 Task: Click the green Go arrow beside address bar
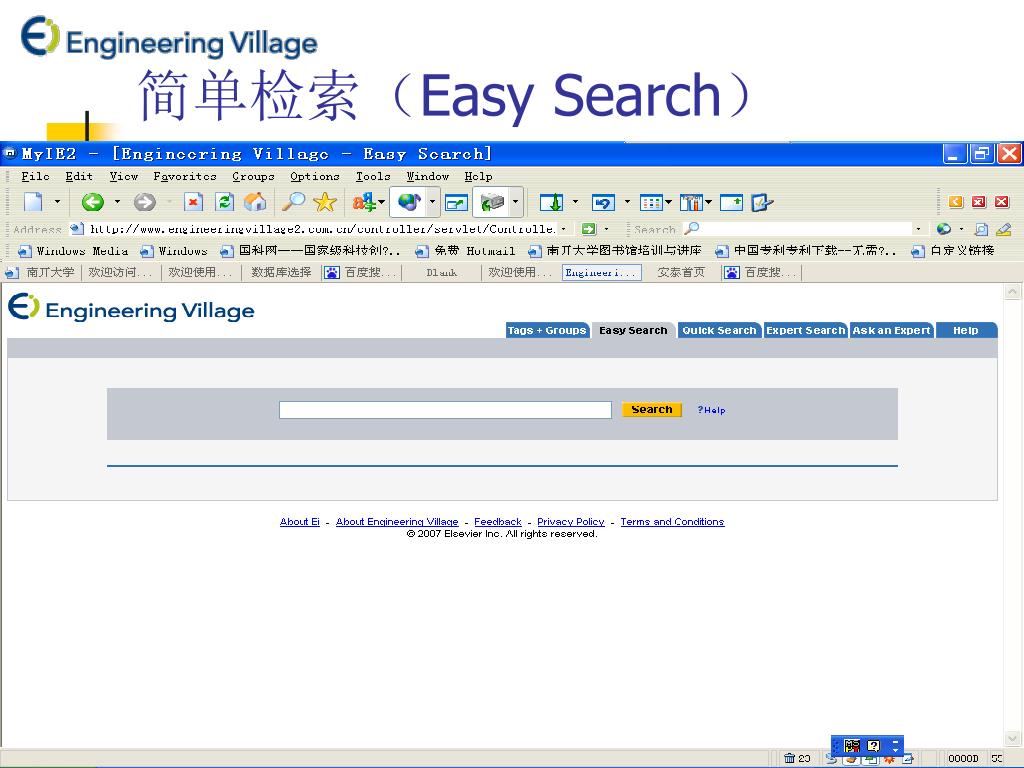(589, 229)
